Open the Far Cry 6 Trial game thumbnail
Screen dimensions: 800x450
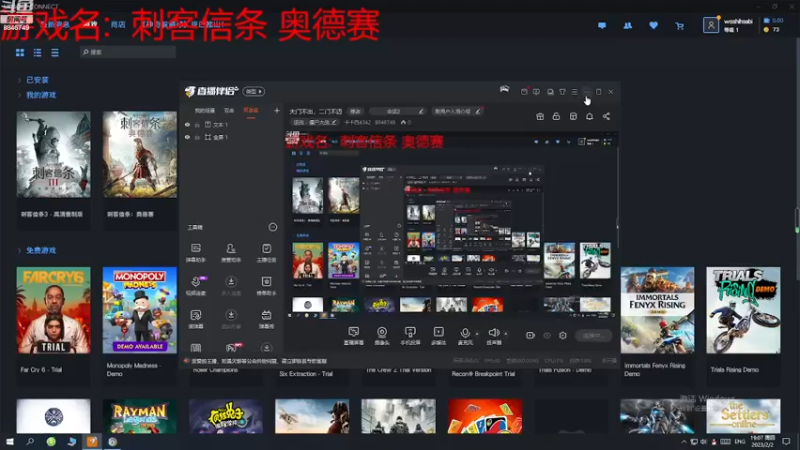pos(54,310)
